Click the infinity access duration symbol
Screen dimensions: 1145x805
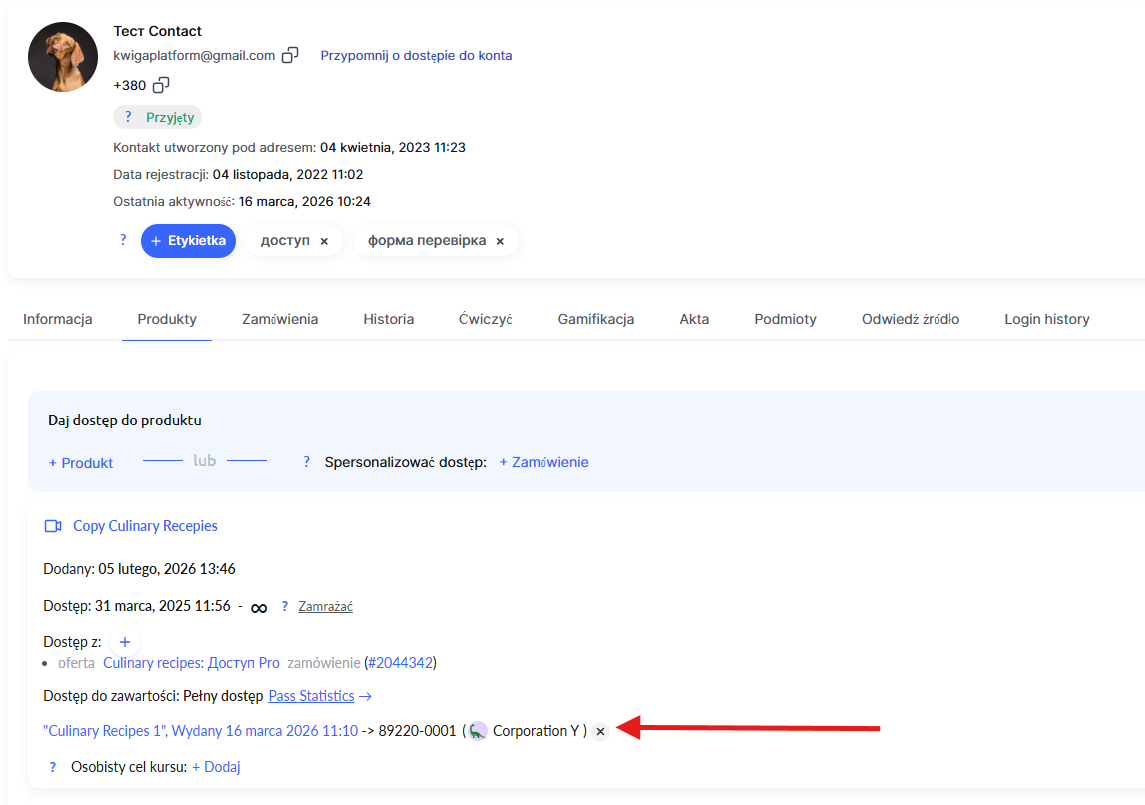259,608
